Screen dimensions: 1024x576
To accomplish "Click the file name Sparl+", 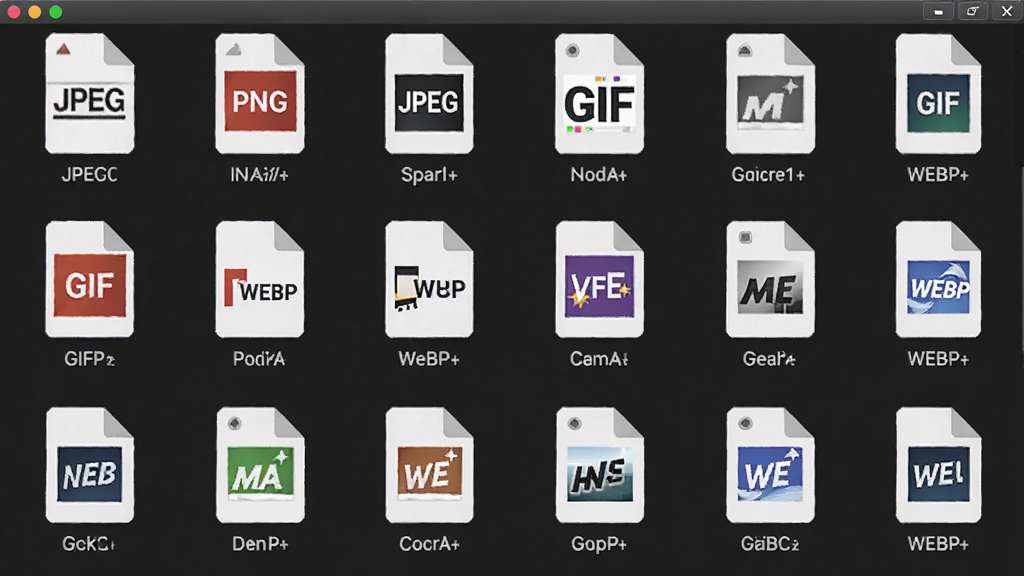I will pyautogui.click(x=429, y=174).
